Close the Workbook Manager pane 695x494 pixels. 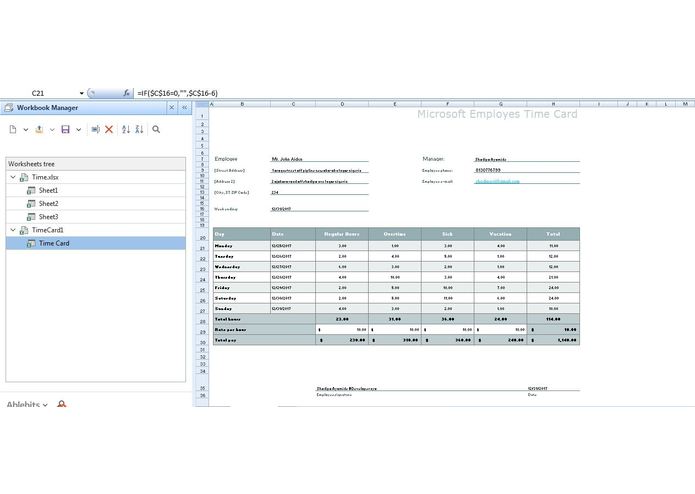(172, 108)
